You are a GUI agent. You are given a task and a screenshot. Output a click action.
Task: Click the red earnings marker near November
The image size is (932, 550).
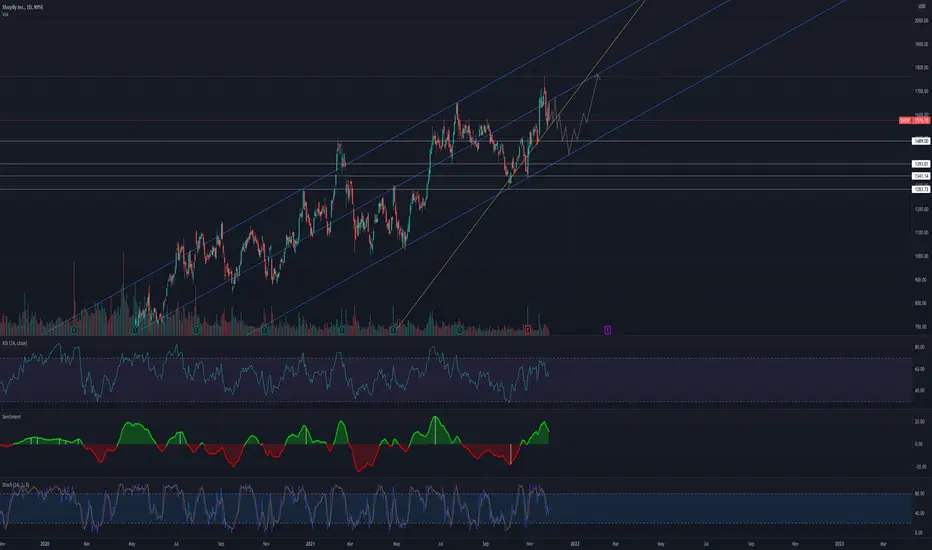528,329
